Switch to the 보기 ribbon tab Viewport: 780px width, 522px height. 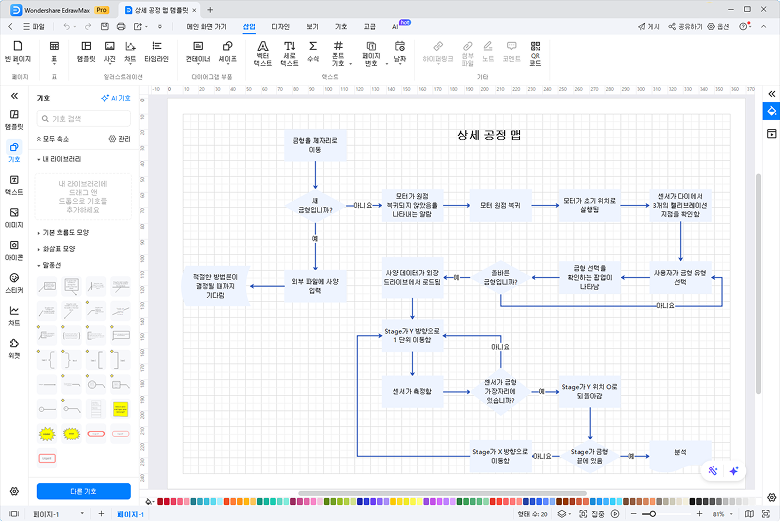[312, 26]
